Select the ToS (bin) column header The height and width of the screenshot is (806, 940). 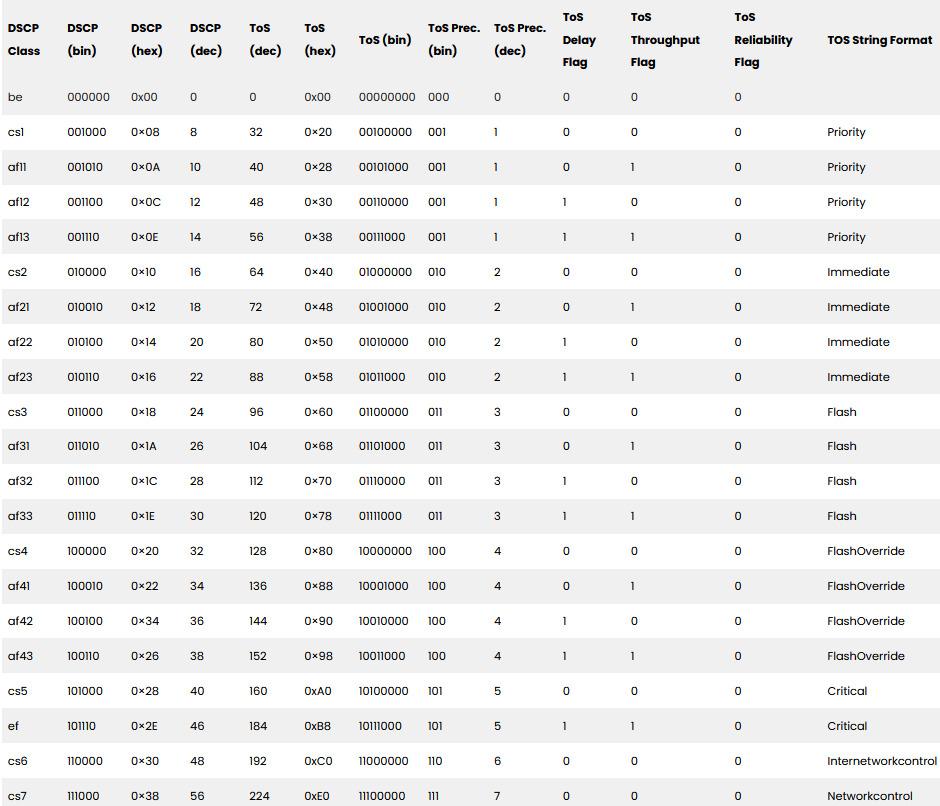coord(385,40)
